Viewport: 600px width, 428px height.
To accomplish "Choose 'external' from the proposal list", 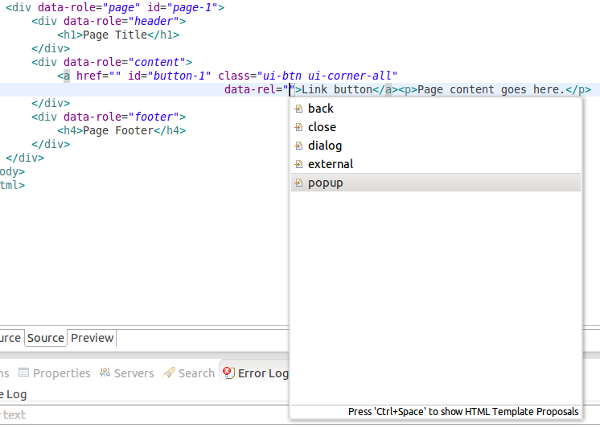I will [x=436, y=164].
